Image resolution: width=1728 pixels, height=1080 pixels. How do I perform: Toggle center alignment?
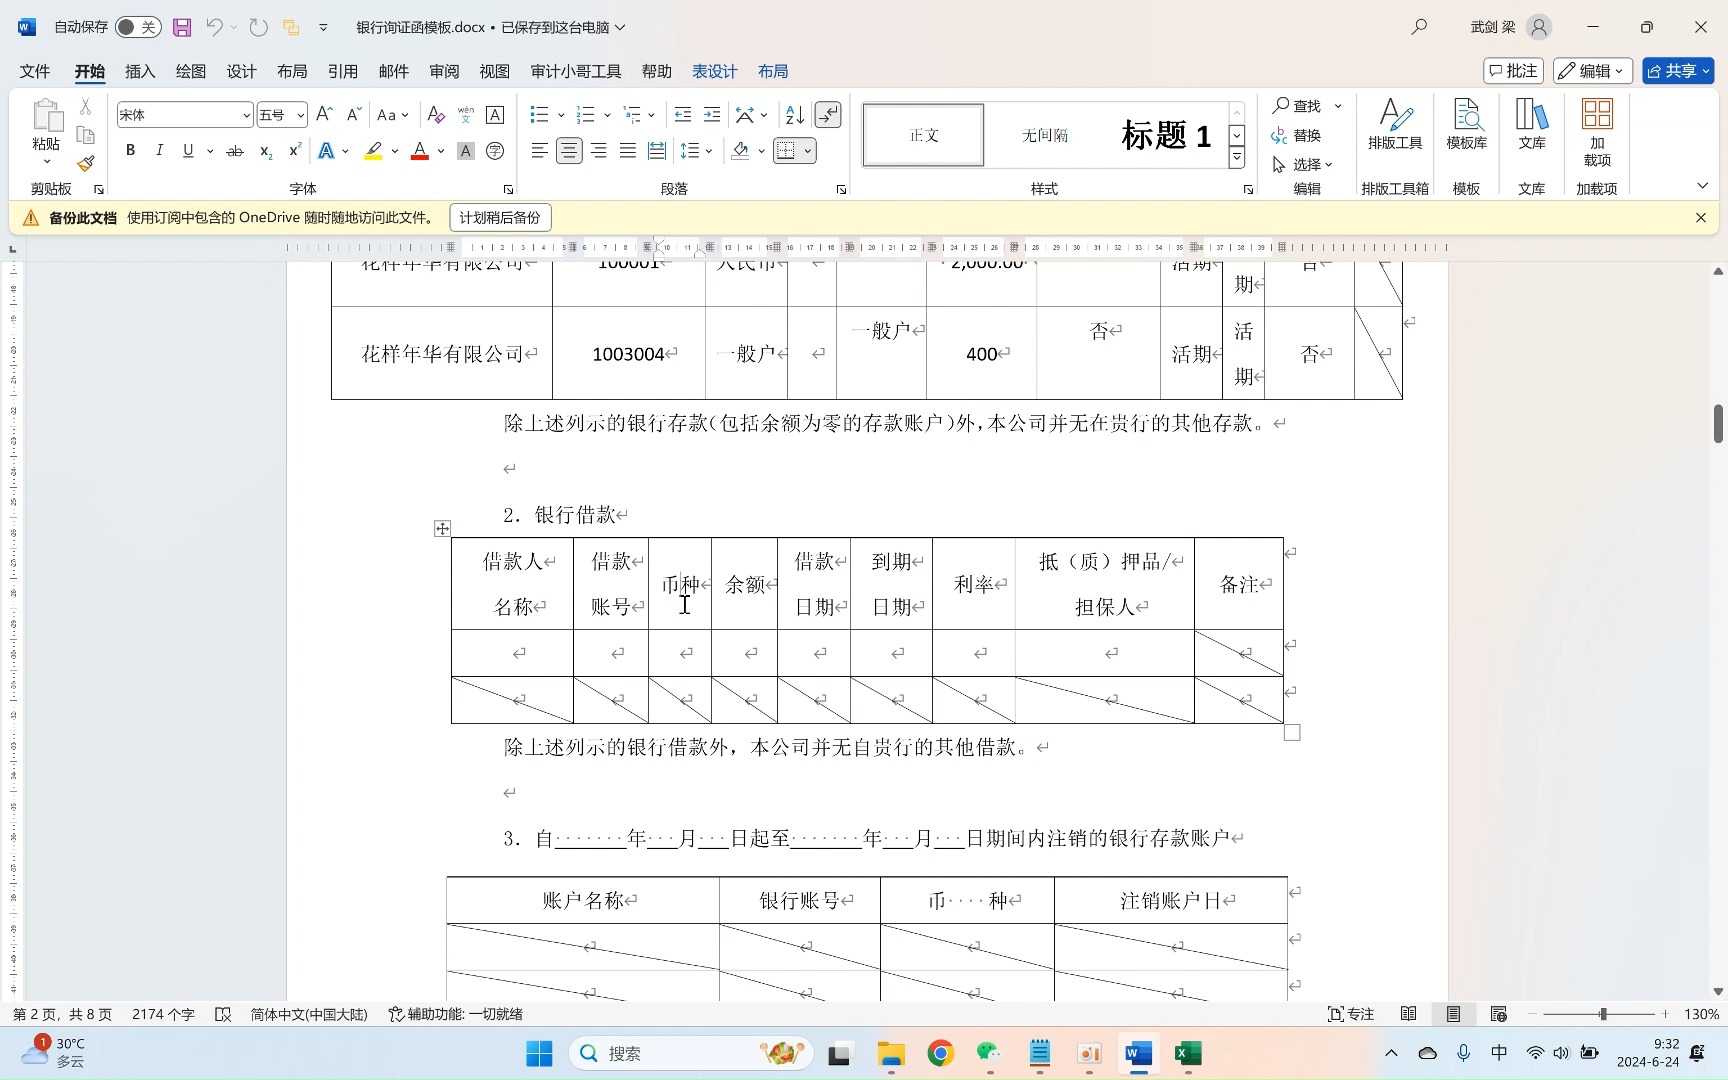(569, 151)
